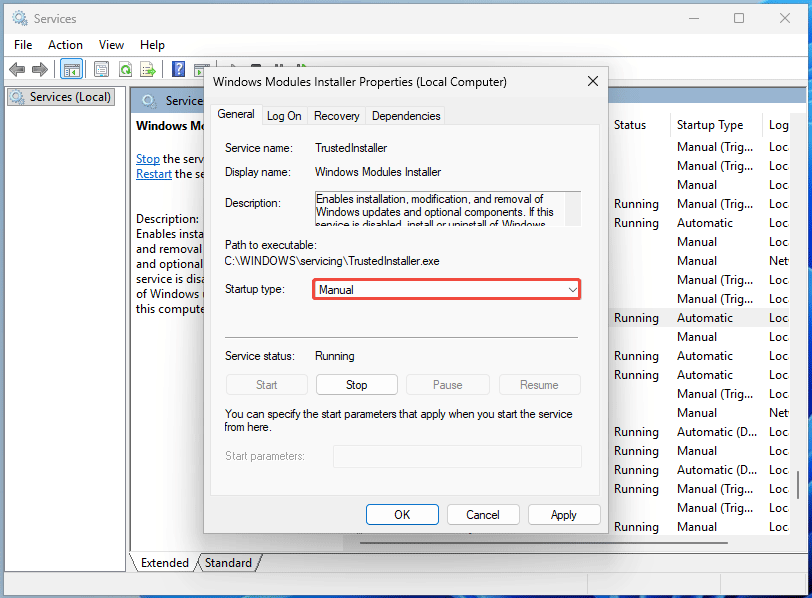Click the Stop link for the service

pyautogui.click(x=147, y=158)
